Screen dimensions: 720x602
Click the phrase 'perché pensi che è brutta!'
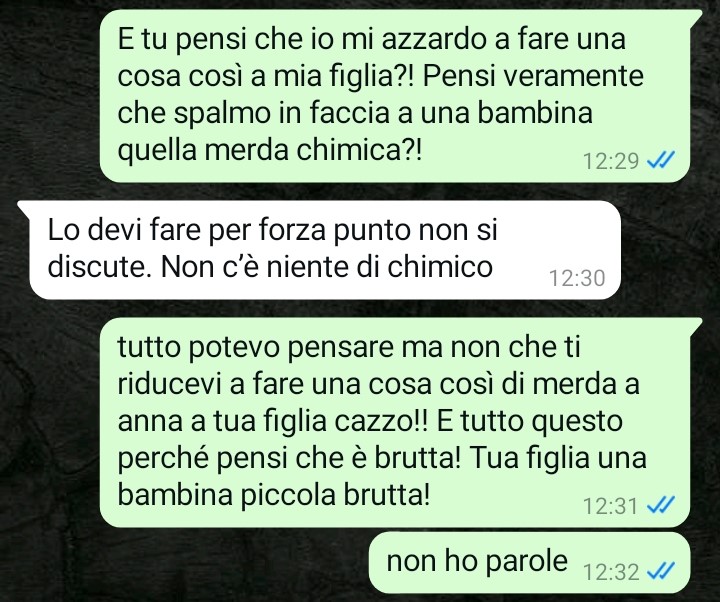pyautogui.click(x=289, y=458)
